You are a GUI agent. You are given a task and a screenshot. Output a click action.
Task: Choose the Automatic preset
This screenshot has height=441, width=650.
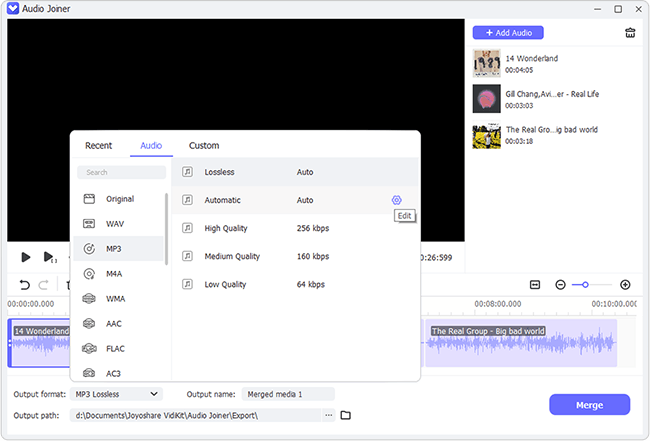coord(296,200)
